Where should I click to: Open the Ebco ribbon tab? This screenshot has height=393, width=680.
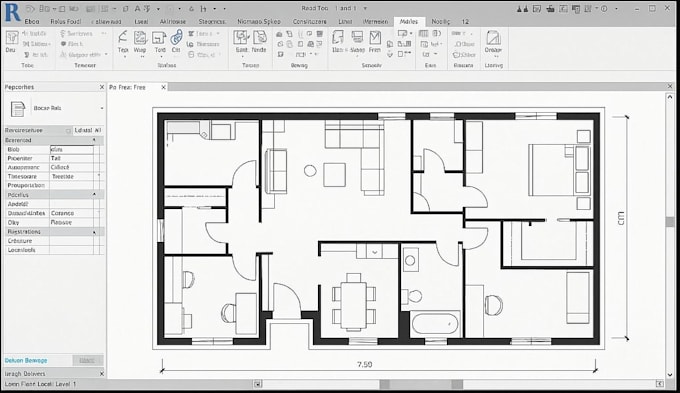click(32, 21)
